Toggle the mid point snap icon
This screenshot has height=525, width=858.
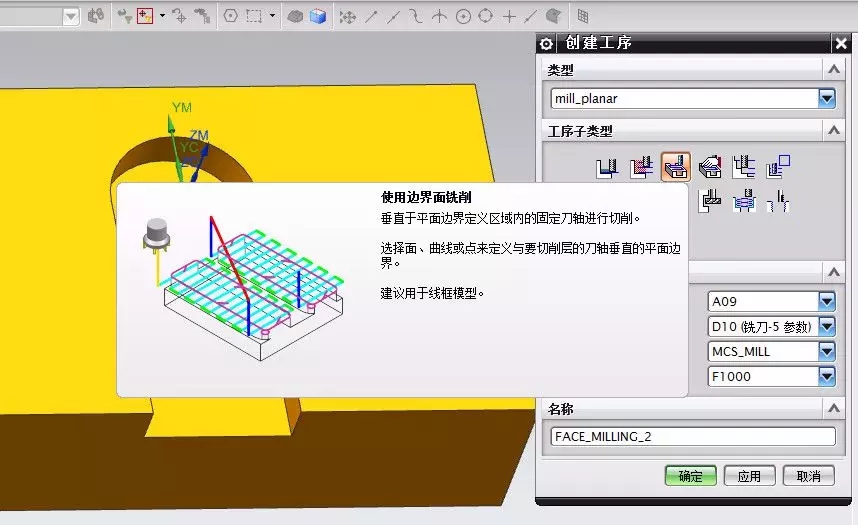click(393, 17)
